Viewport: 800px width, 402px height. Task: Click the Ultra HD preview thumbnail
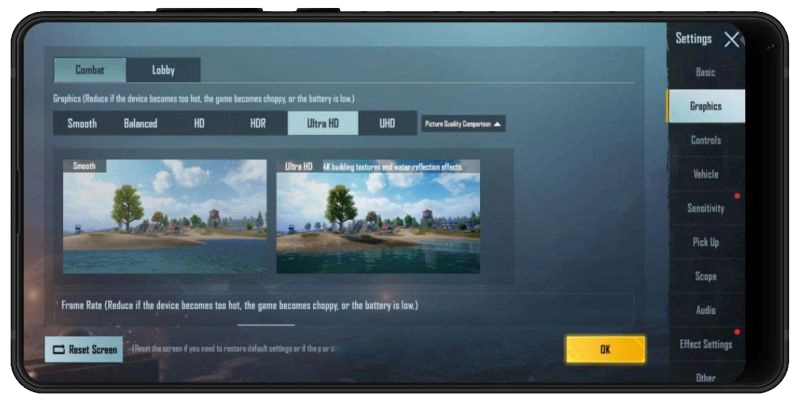(378, 216)
